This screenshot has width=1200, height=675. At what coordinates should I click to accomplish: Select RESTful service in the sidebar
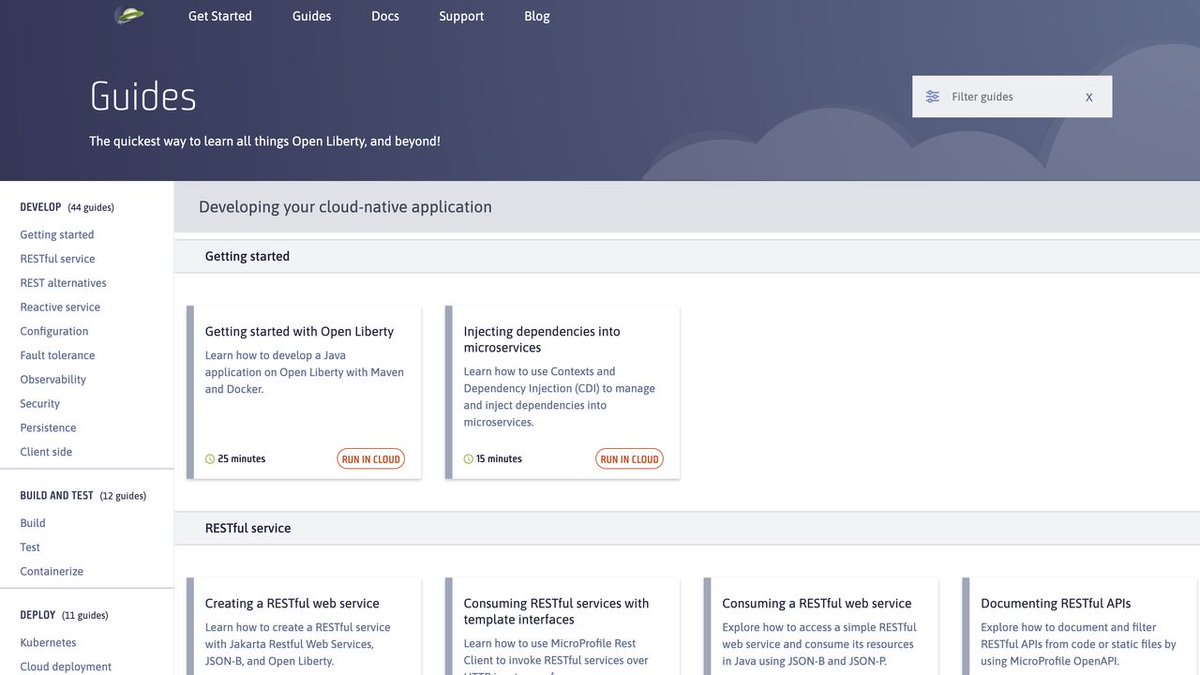point(58,259)
